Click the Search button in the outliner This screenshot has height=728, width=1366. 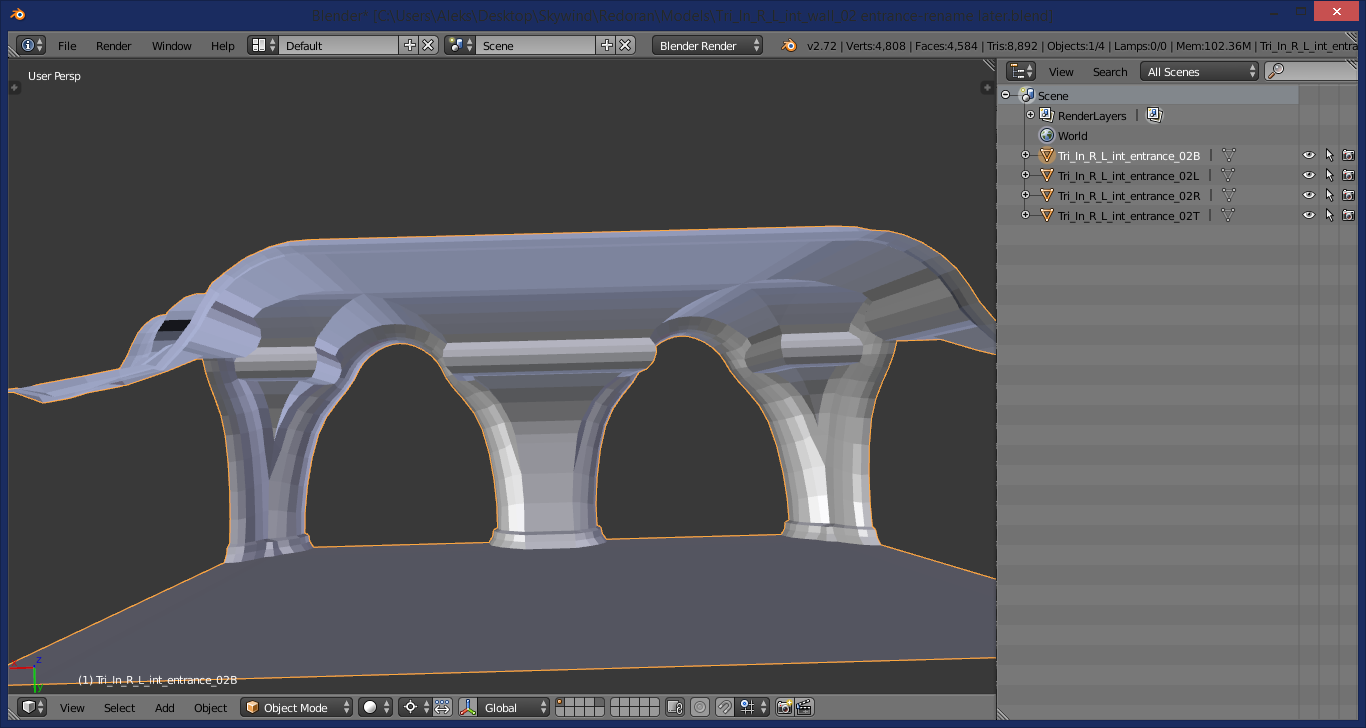1110,72
